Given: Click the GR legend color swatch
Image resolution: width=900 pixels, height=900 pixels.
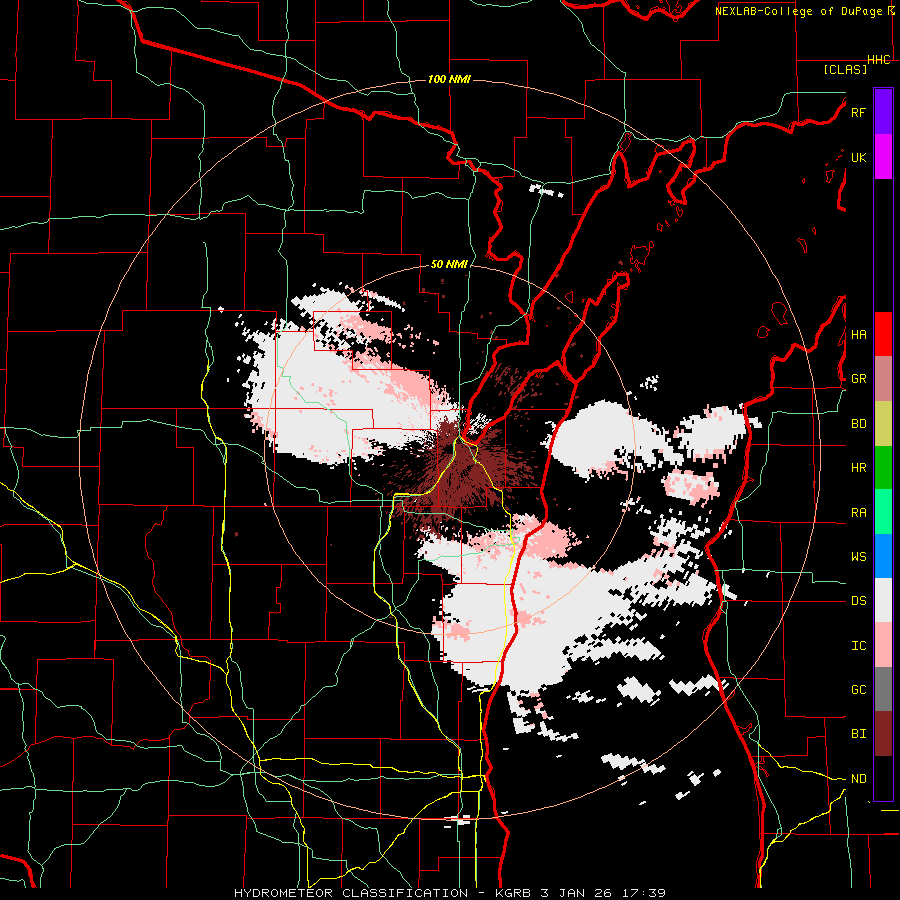Looking at the screenshot, I should (883, 378).
